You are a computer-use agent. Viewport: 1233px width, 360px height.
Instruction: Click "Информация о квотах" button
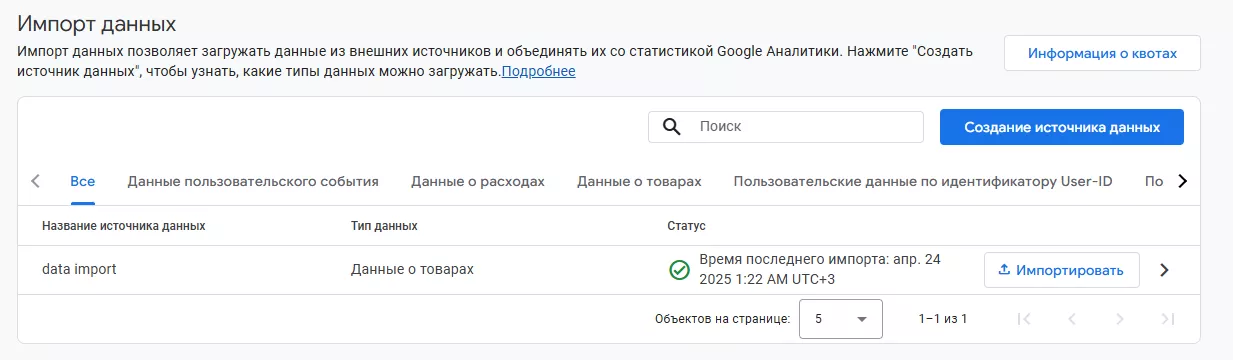click(1102, 53)
